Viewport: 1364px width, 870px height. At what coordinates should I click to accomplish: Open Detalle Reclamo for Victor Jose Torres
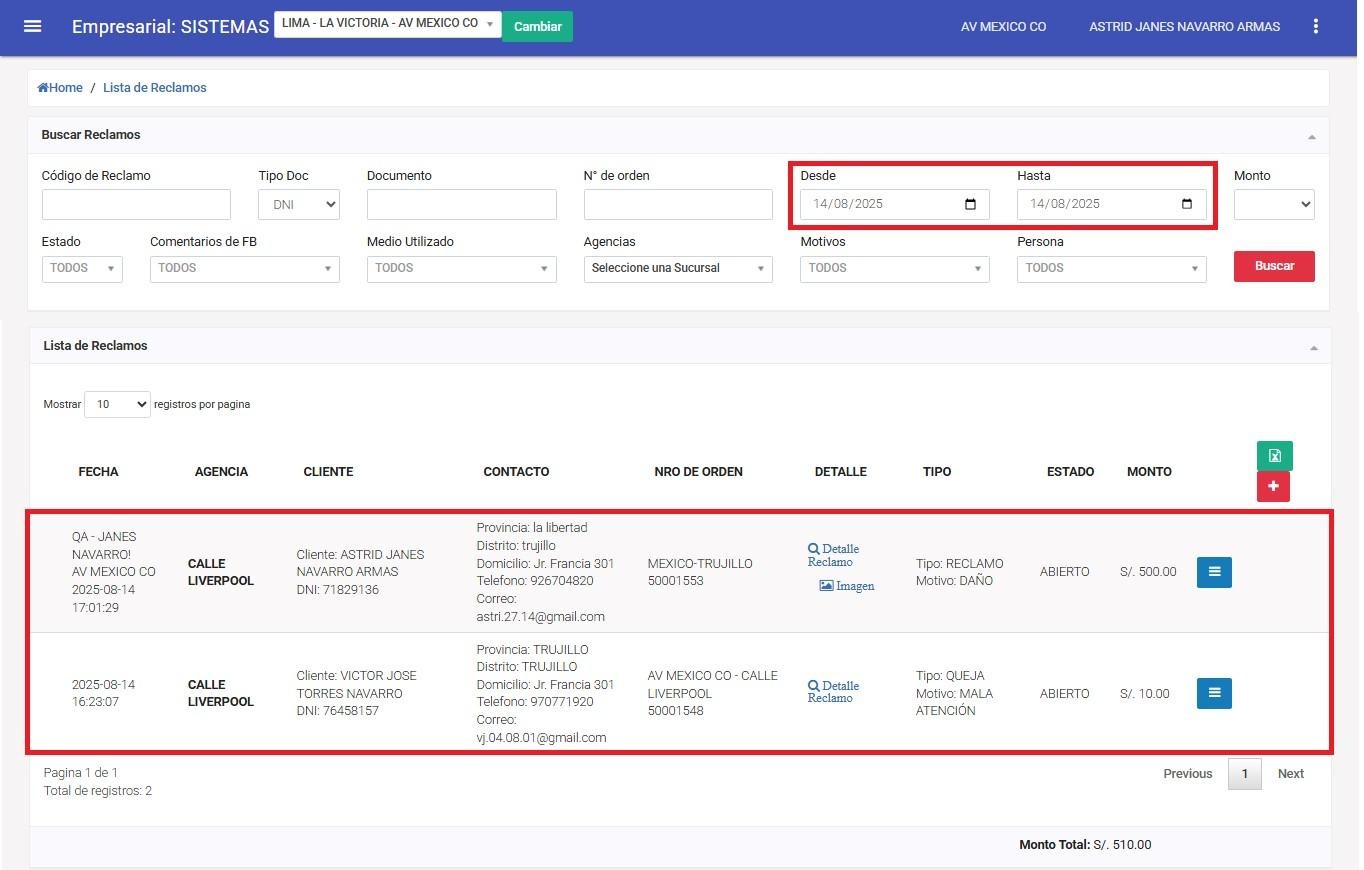(x=833, y=692)
